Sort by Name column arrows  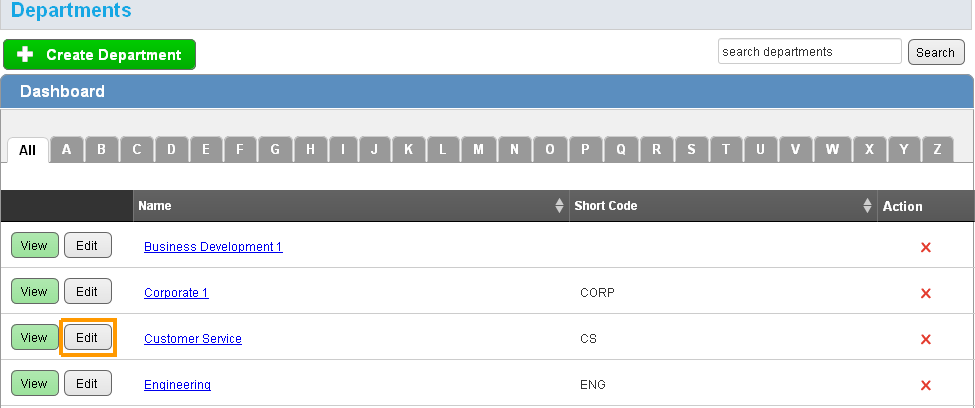(x=559, y=206)
